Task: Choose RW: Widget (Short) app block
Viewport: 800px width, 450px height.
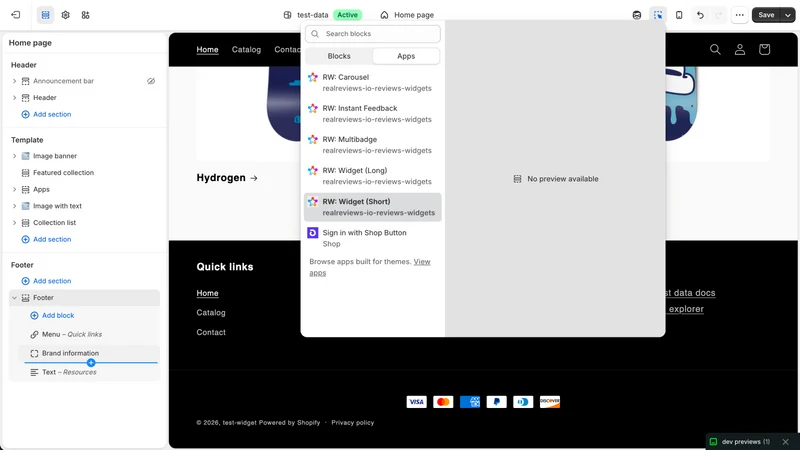Action: 372,207
